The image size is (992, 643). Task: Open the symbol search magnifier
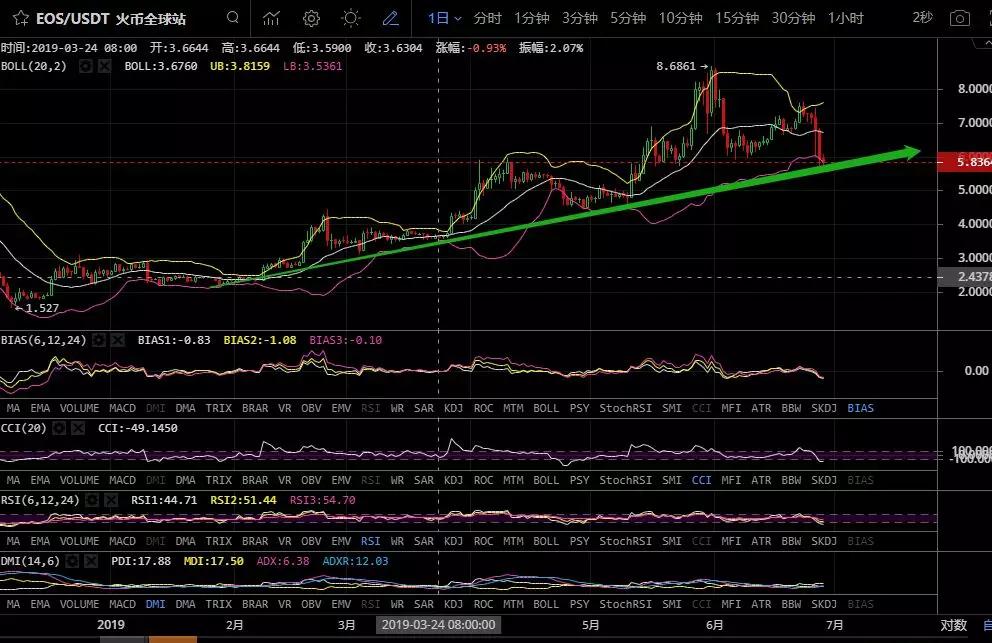233,18
